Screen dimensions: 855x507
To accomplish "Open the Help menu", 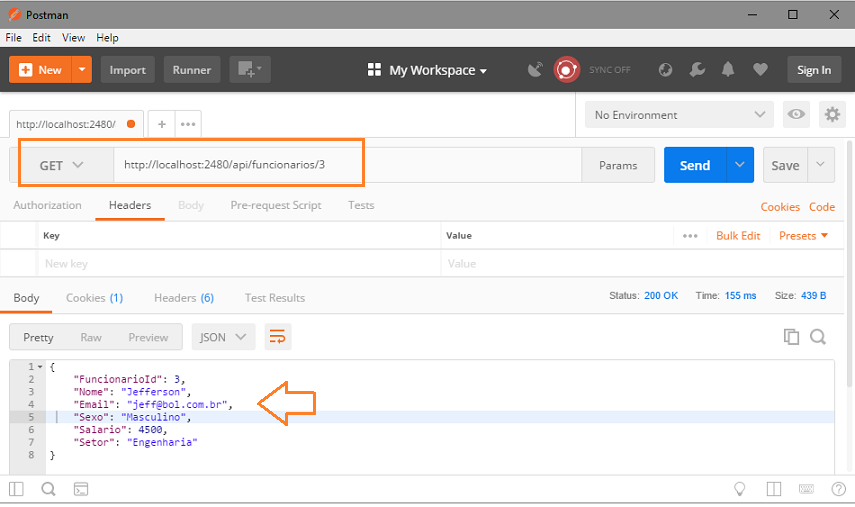I will pyautogui.click(x=107, y=38).
